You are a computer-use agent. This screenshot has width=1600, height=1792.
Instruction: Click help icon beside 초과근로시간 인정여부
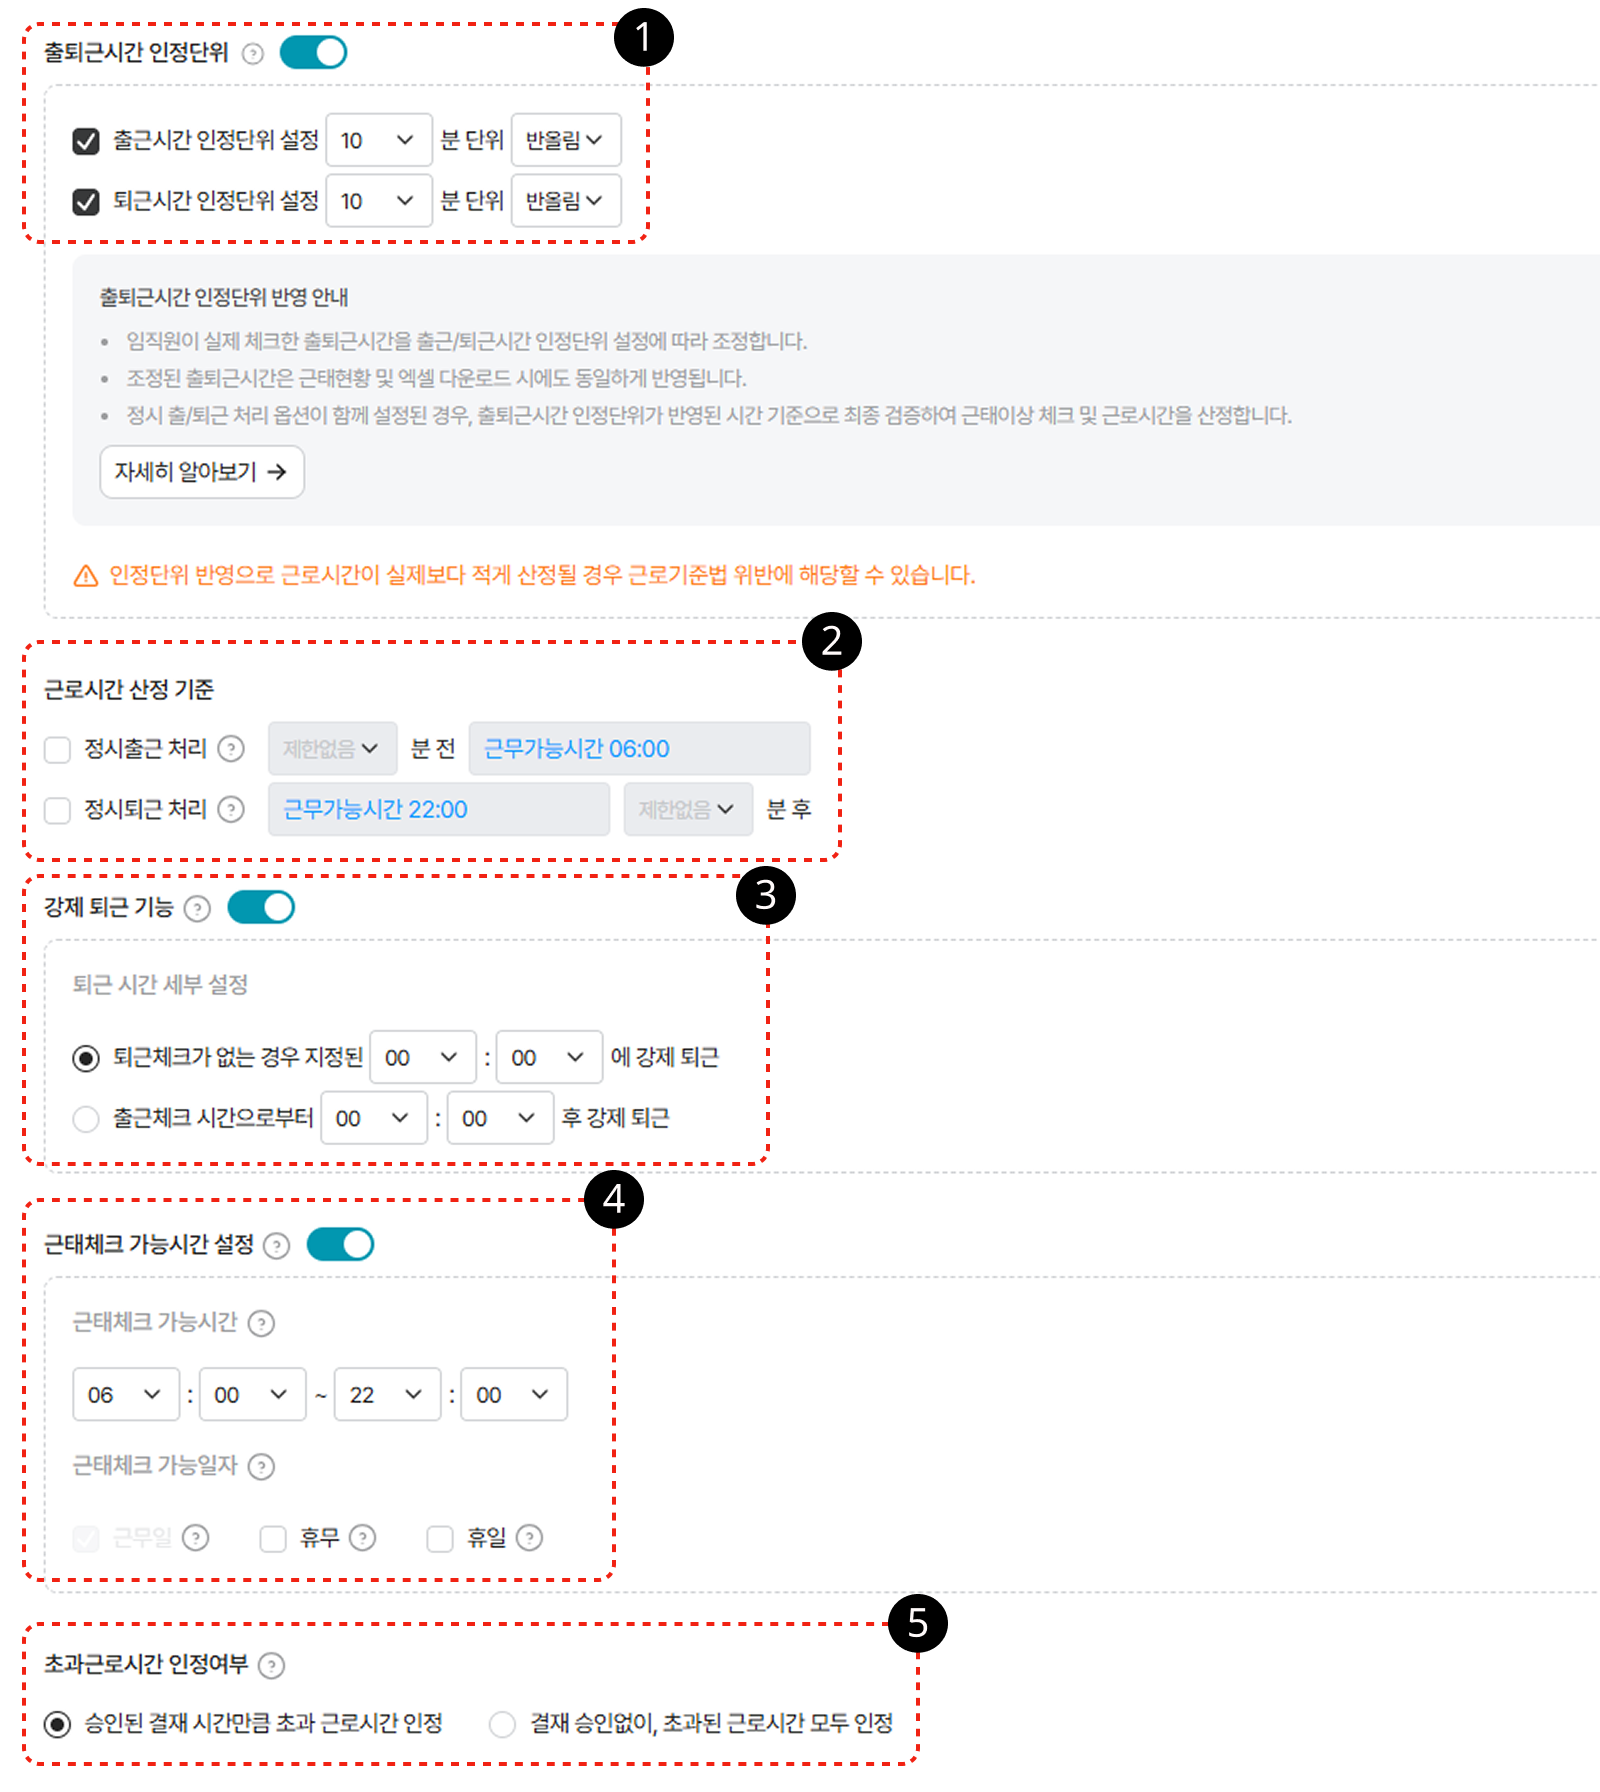(x=271, y=1665)
